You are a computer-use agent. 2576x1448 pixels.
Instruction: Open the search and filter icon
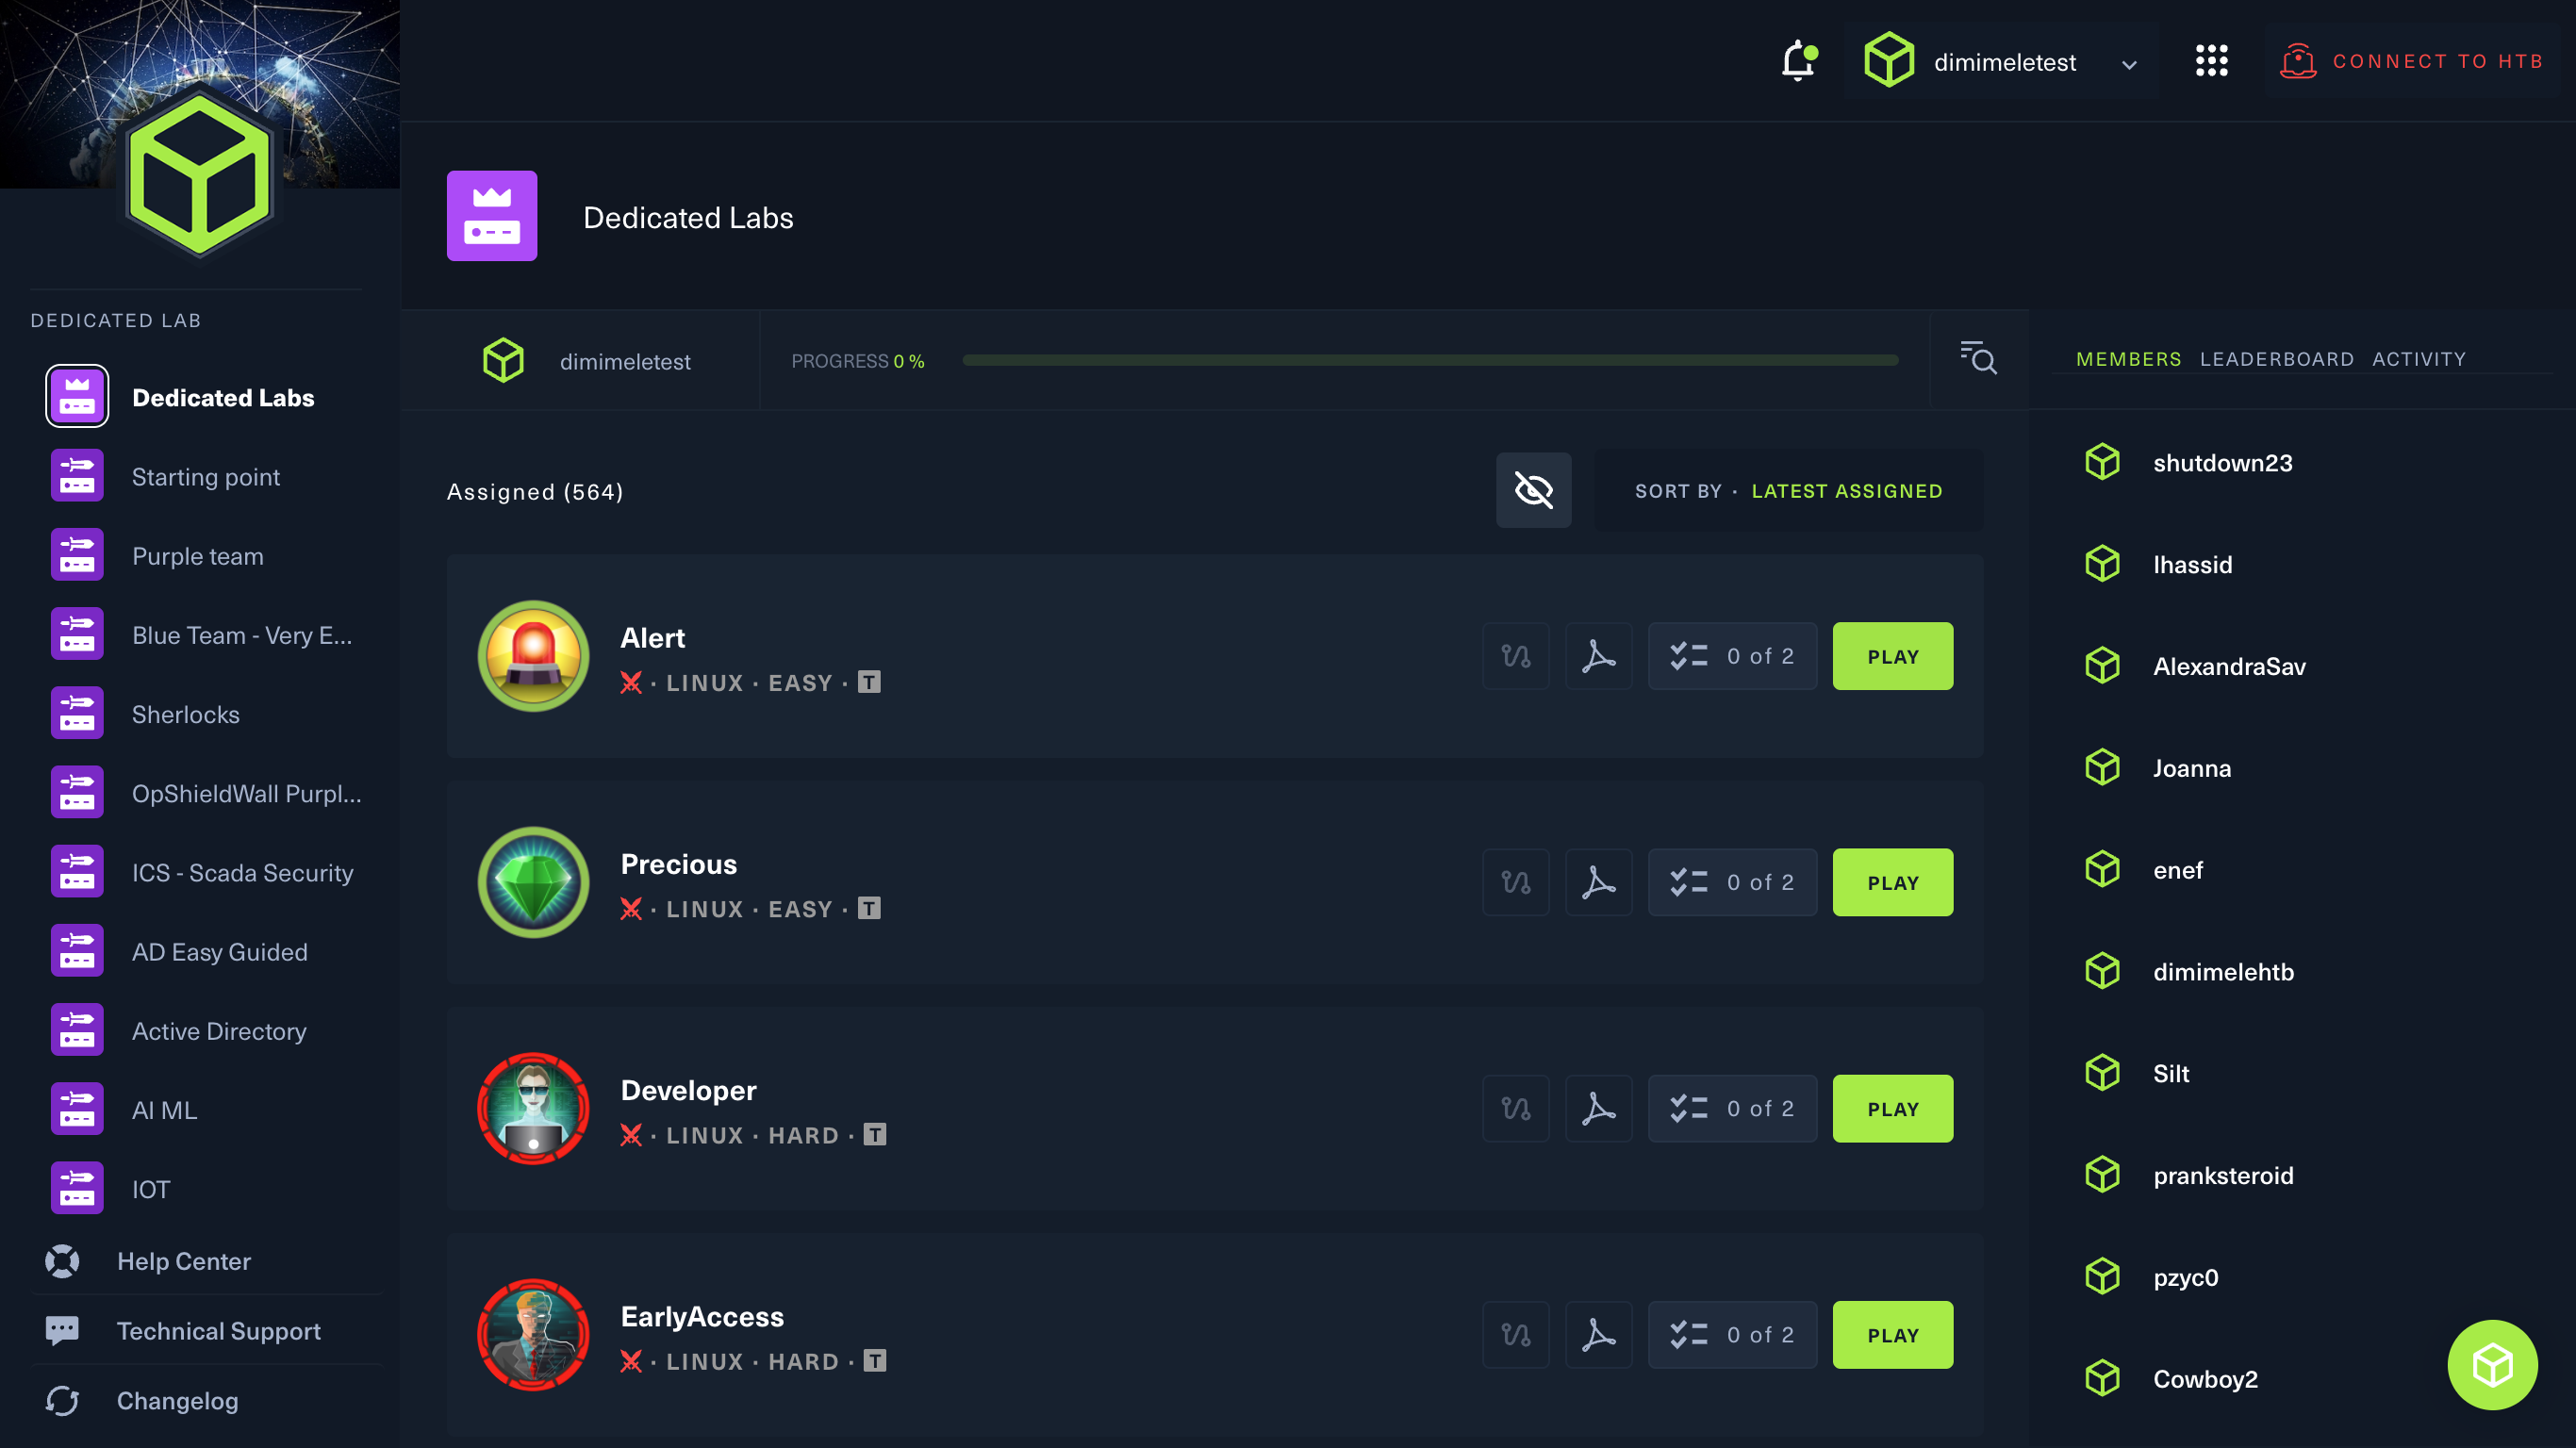(1978, 358)
